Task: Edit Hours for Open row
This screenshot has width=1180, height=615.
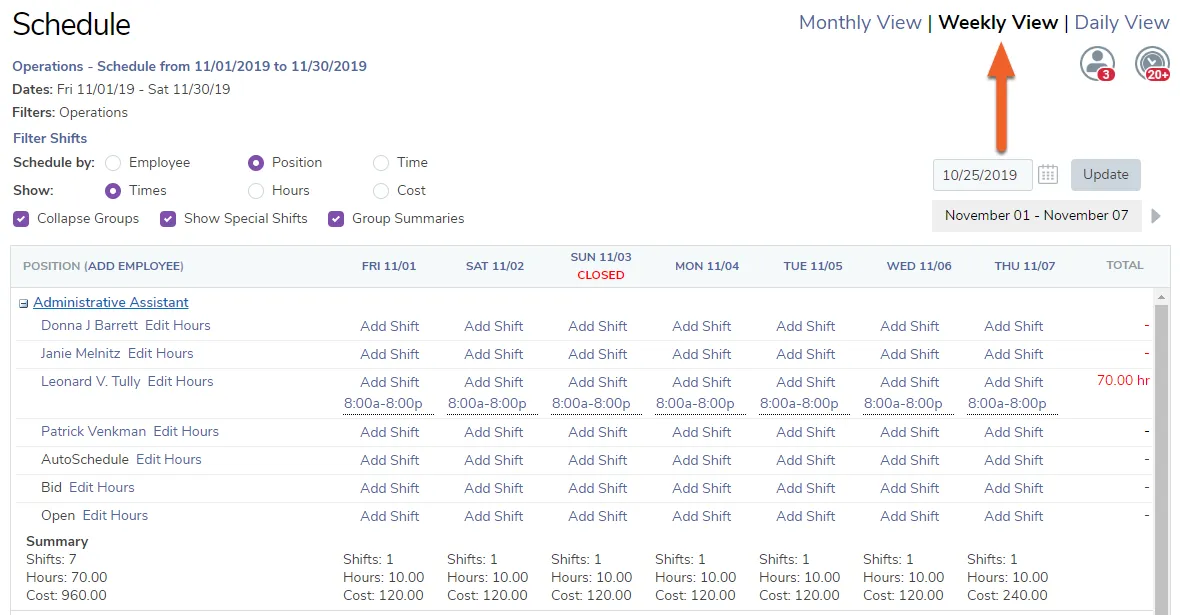Action: (115, 516)
